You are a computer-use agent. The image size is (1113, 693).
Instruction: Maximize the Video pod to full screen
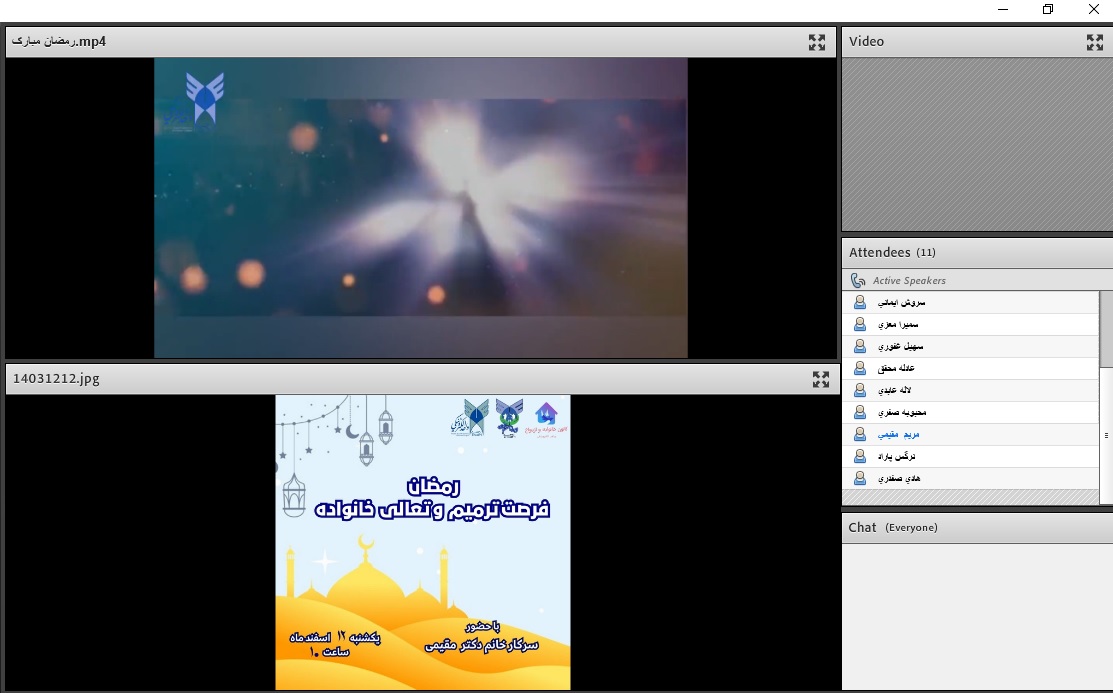point(1094,42)
